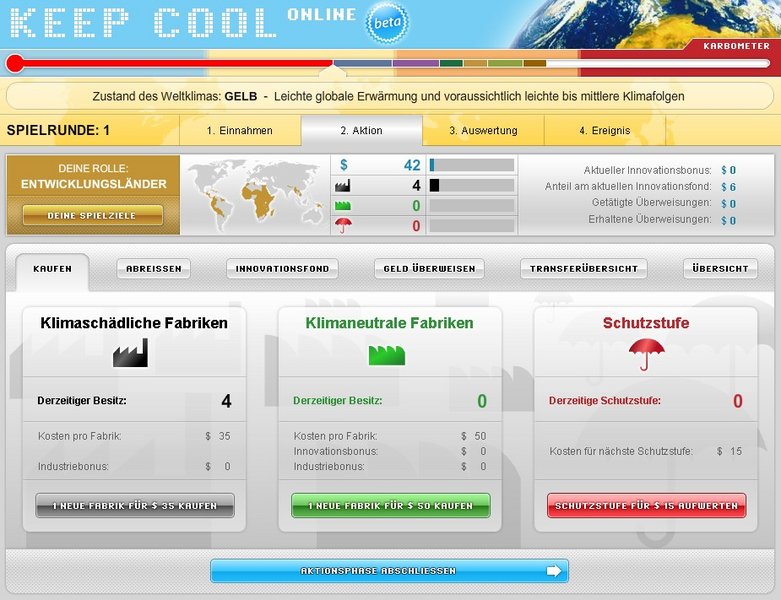Buy 1 climate-neutral factory for $50
Image resolution: width=781 pixels, height=600 pixels.
(390, 505)
